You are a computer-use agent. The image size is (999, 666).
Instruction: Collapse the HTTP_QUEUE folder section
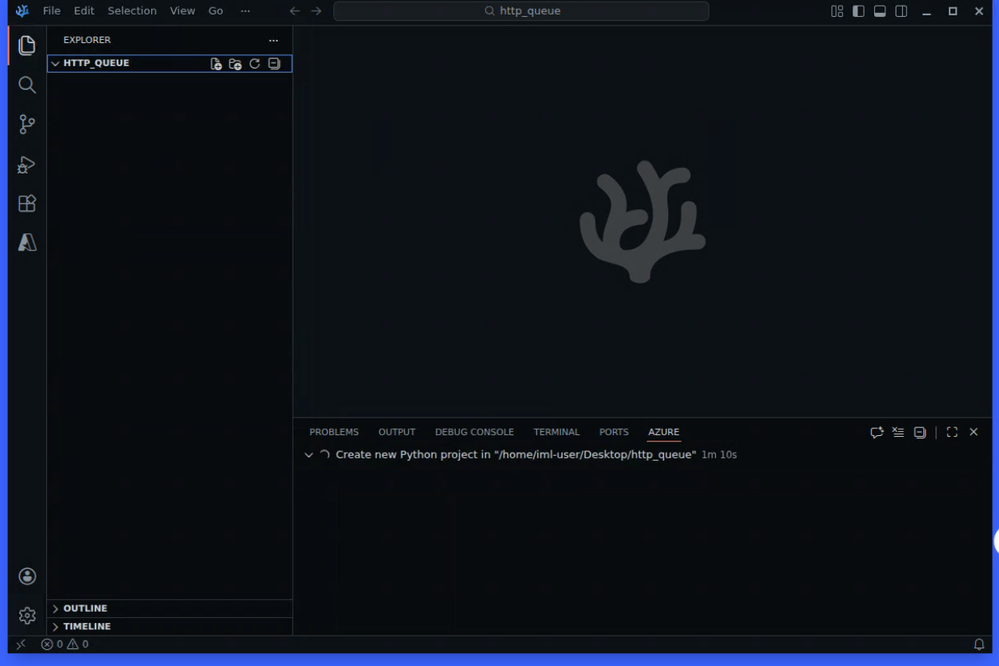(x=56, y=63)
